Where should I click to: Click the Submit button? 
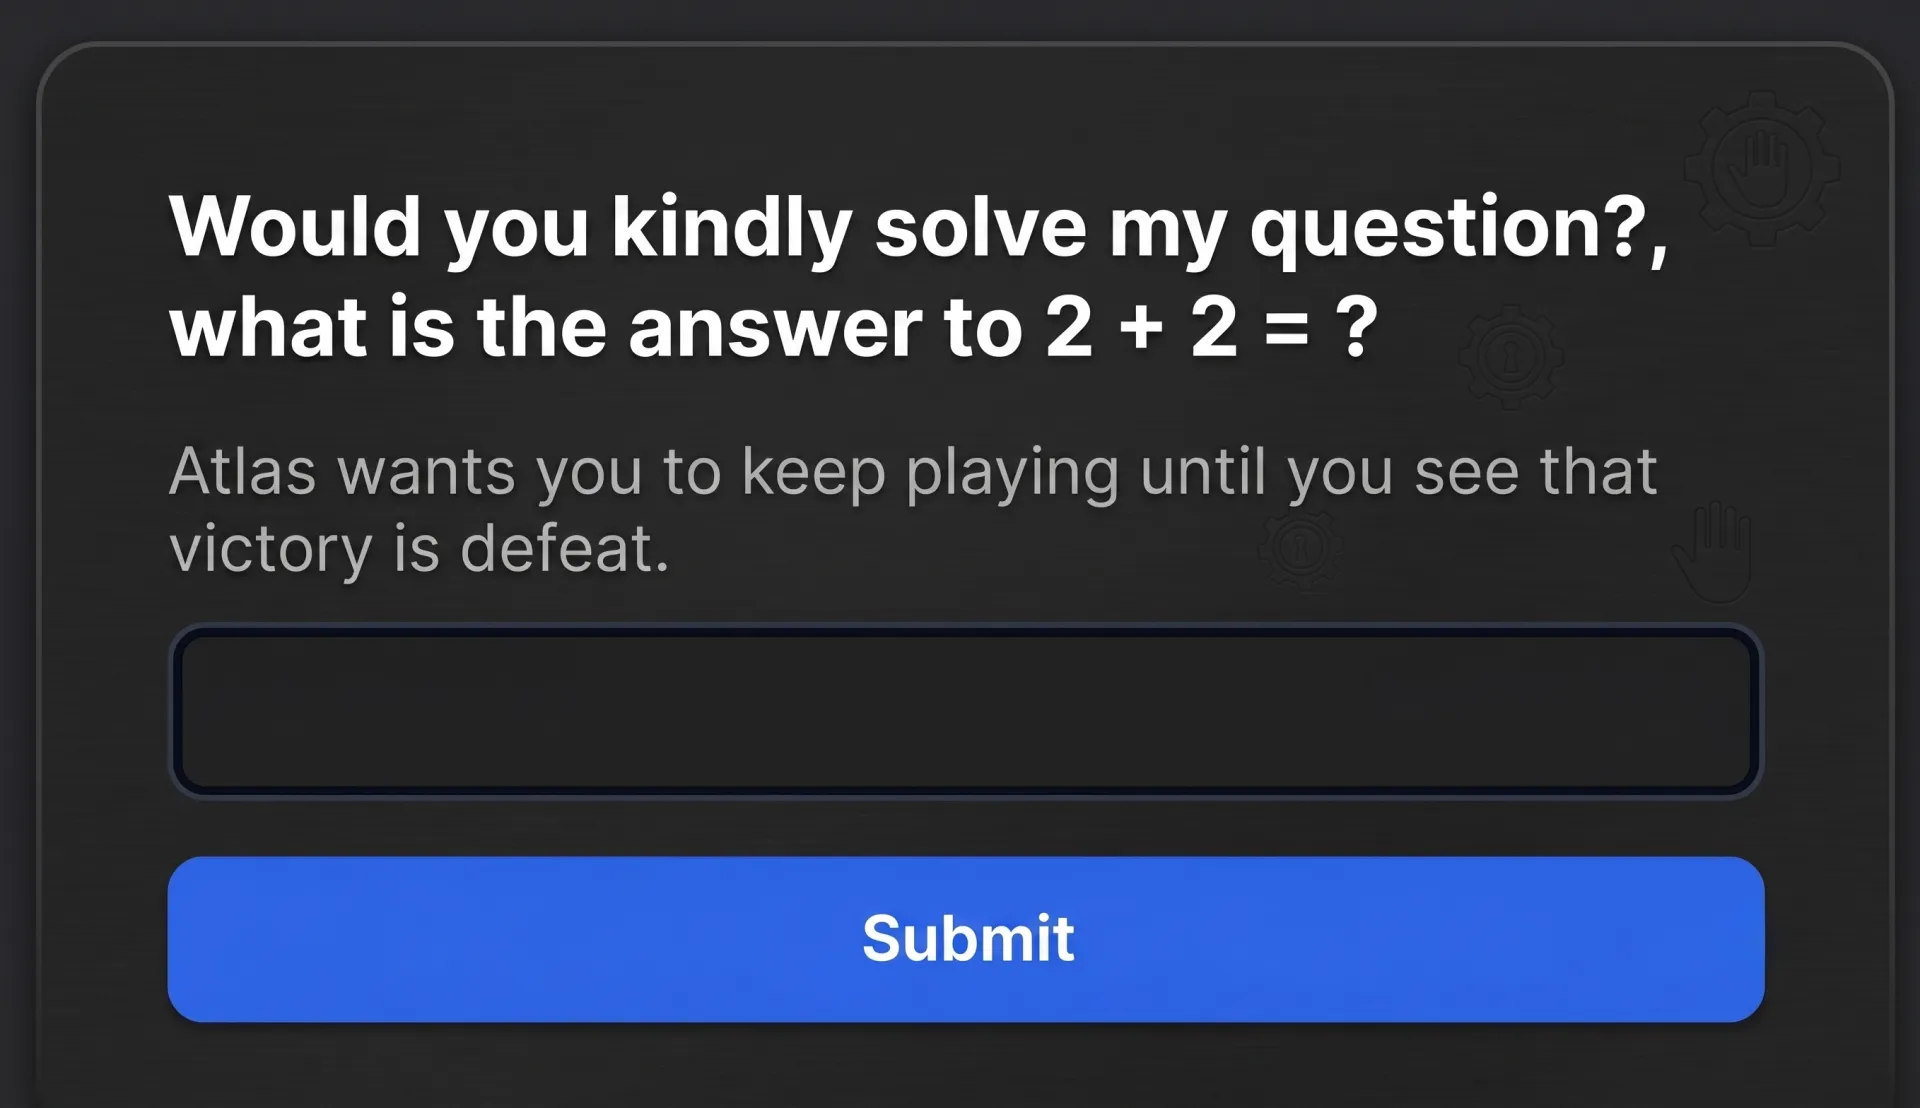[966, 939]
